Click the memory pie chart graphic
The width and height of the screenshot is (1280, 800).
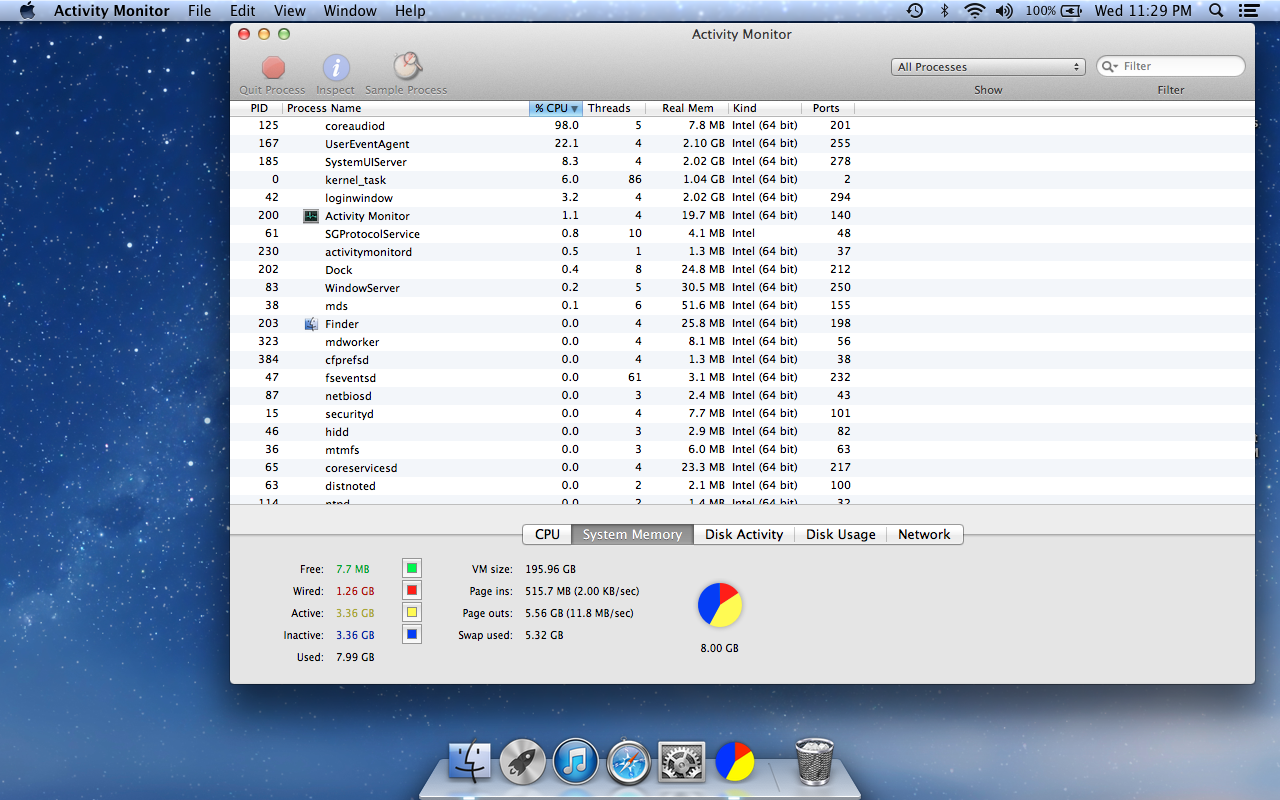(720, 605)
